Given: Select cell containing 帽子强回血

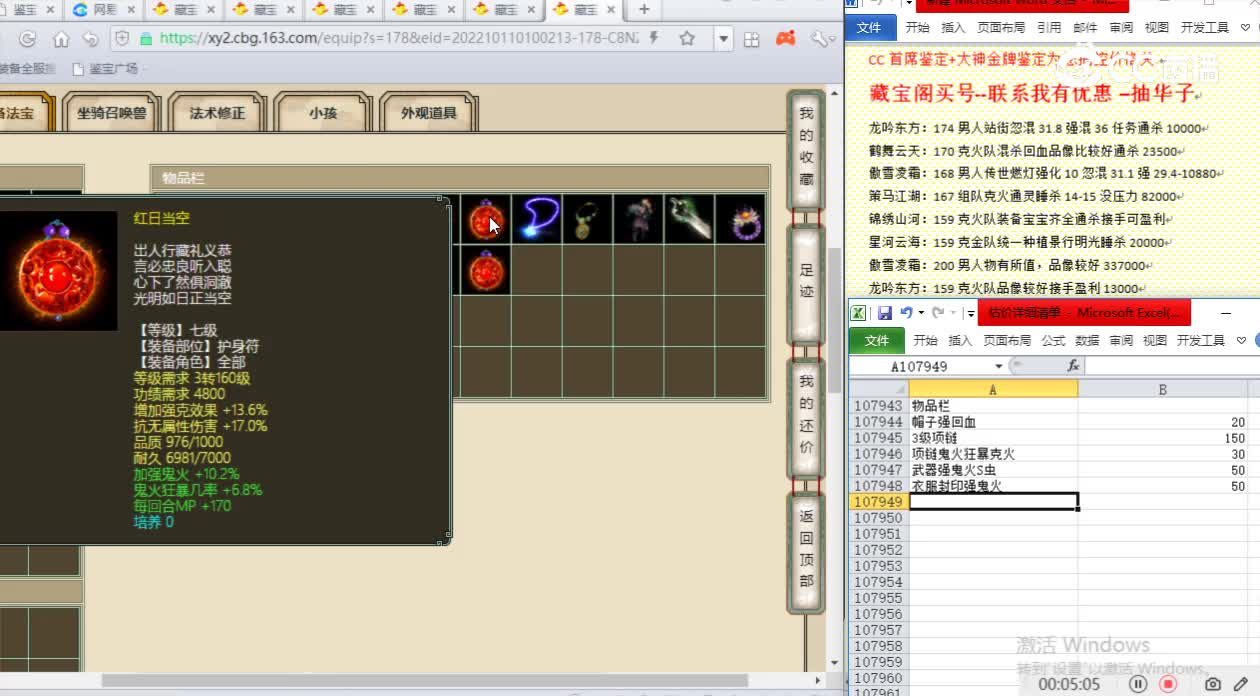Looking at the screenshot, I should (993, 422).
